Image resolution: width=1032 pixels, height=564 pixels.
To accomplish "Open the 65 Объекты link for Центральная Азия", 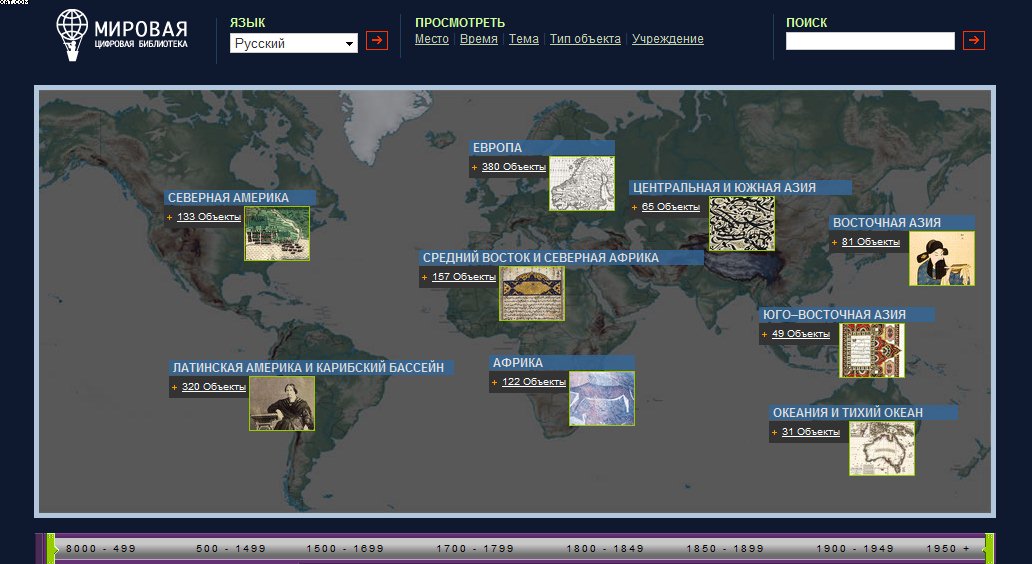I will (x=671, y=207).
